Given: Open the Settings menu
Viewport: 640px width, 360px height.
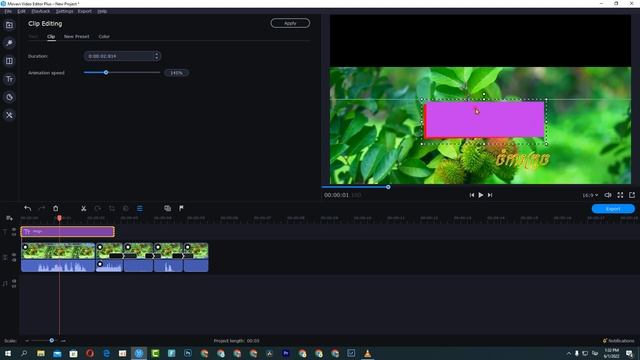Looking at the screenshot, I should [64, 11].
